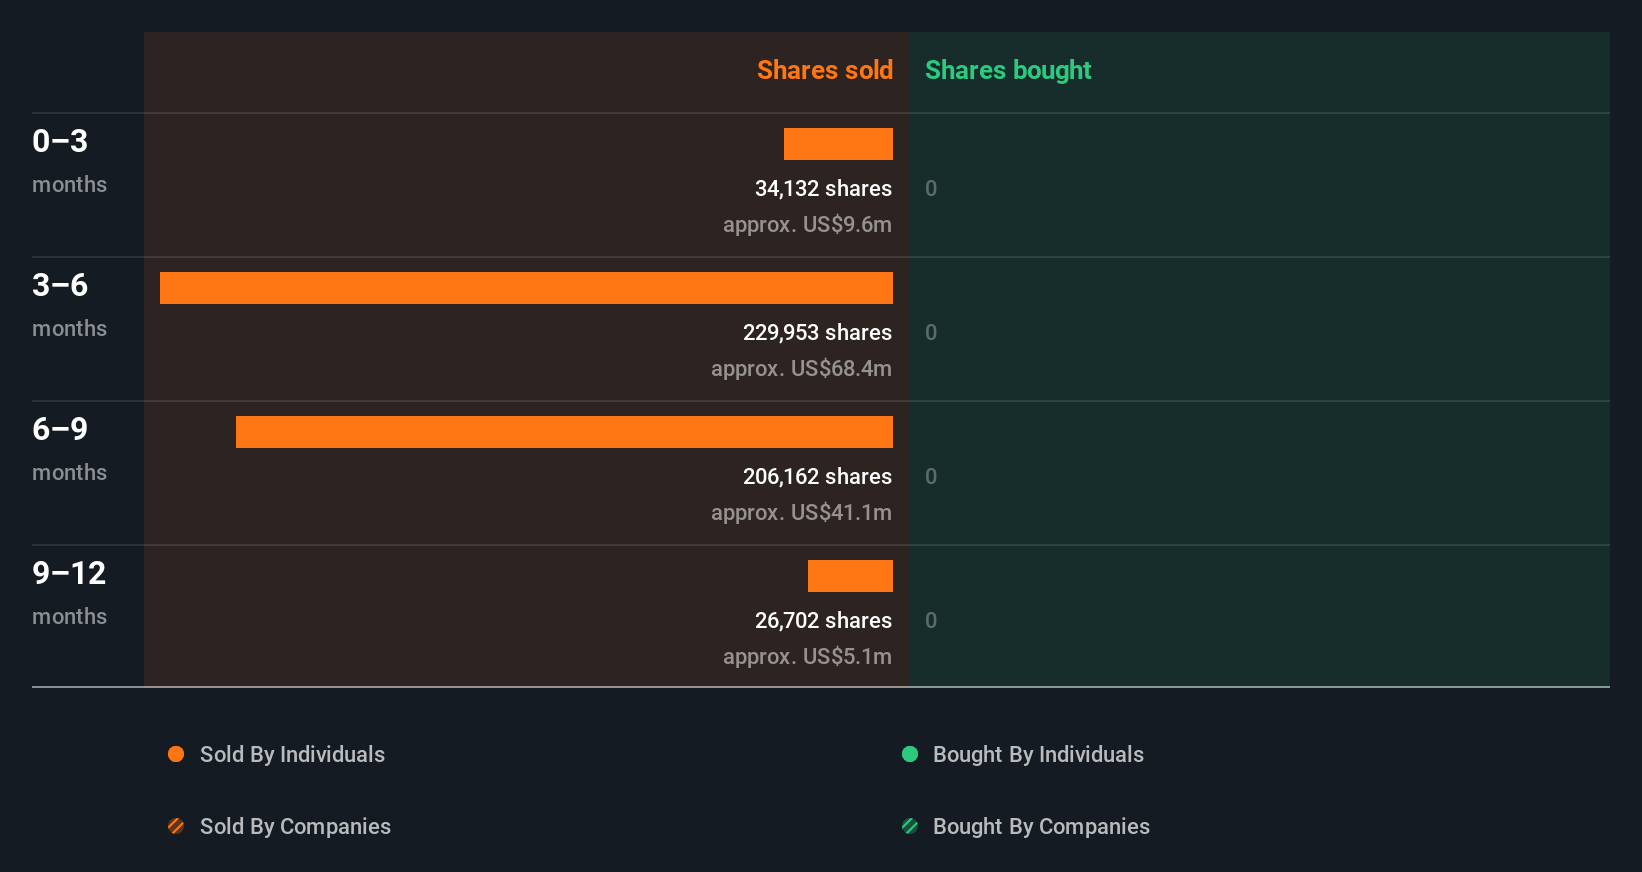
Task: Select the Bought By Individuals legend label
Action: pyautogui.click(x=1038, y=755)
